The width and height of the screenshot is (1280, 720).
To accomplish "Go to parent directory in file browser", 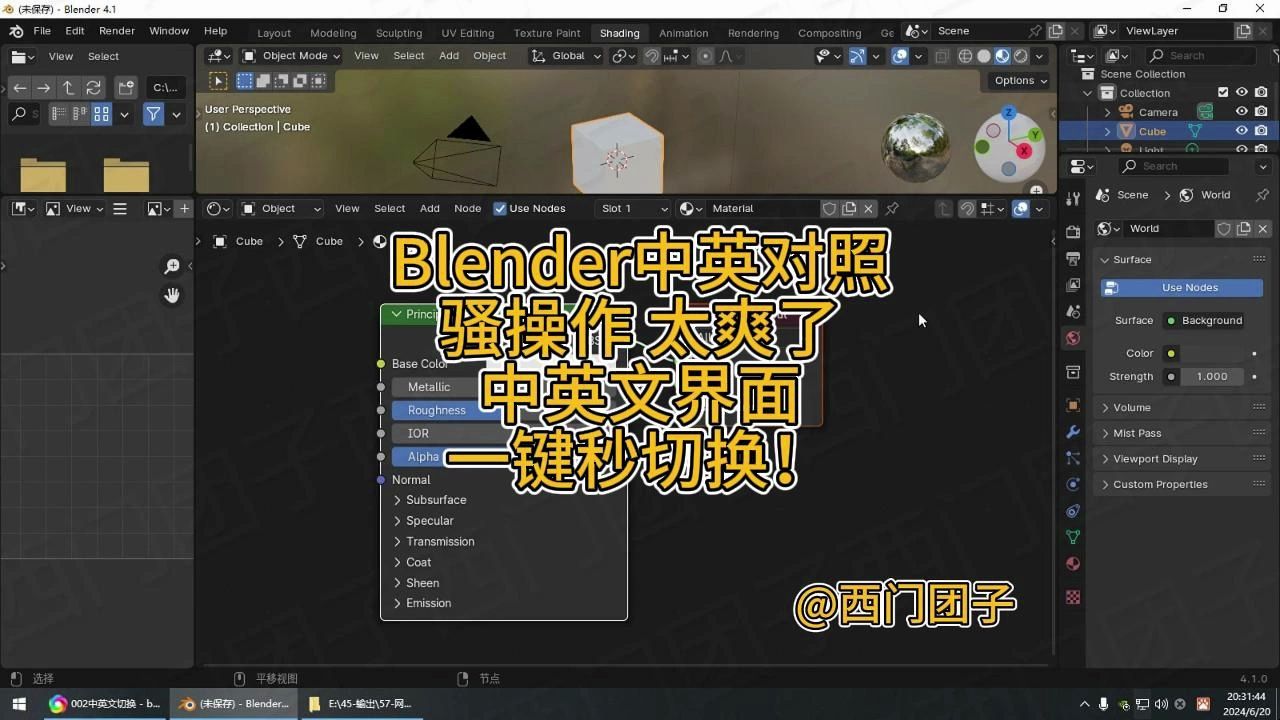I will coord(68,87).
